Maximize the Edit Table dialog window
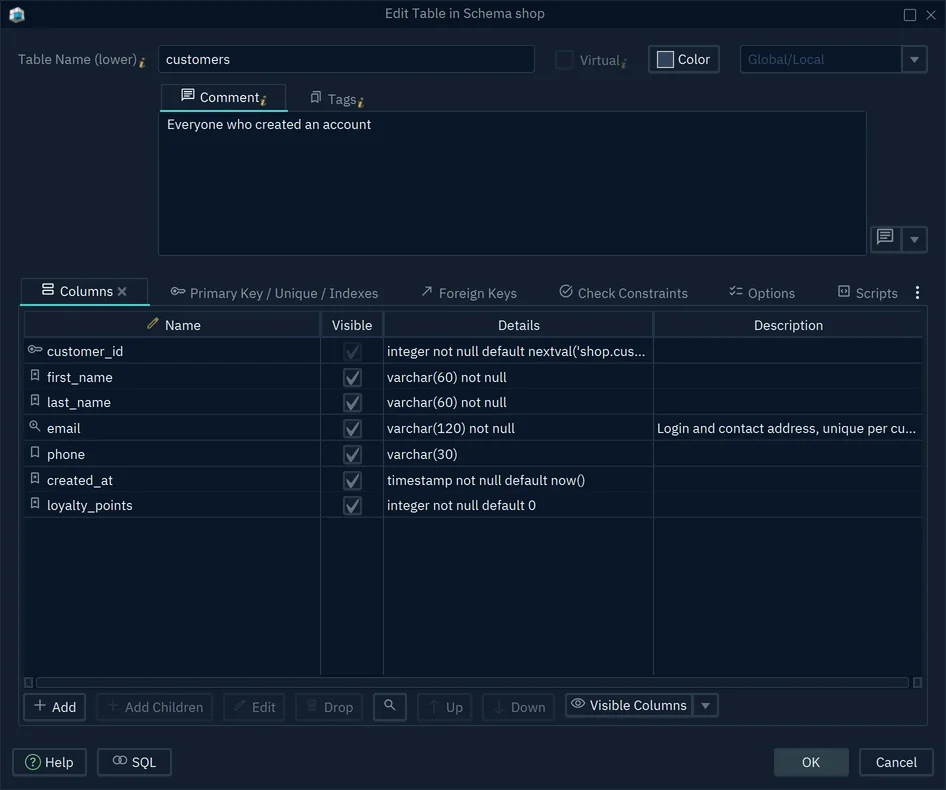 (910, 15)
